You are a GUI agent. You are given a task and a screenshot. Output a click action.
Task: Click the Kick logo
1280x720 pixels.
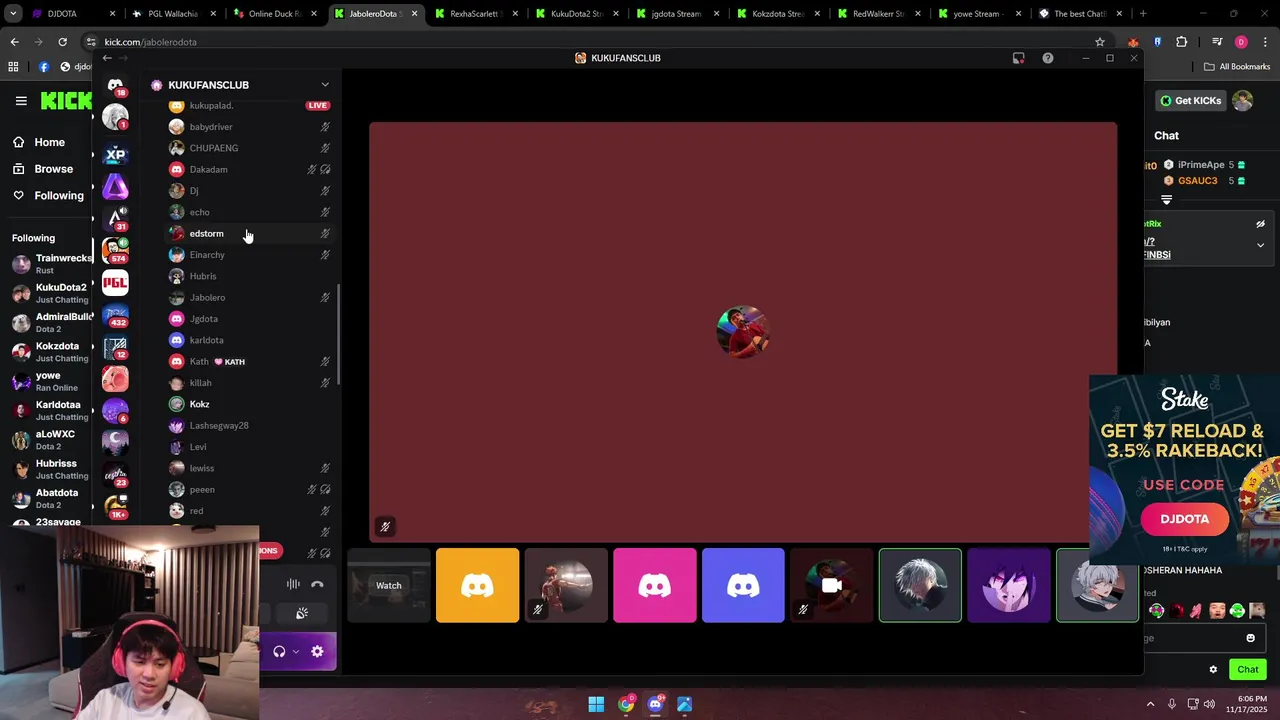click(66, 100)
